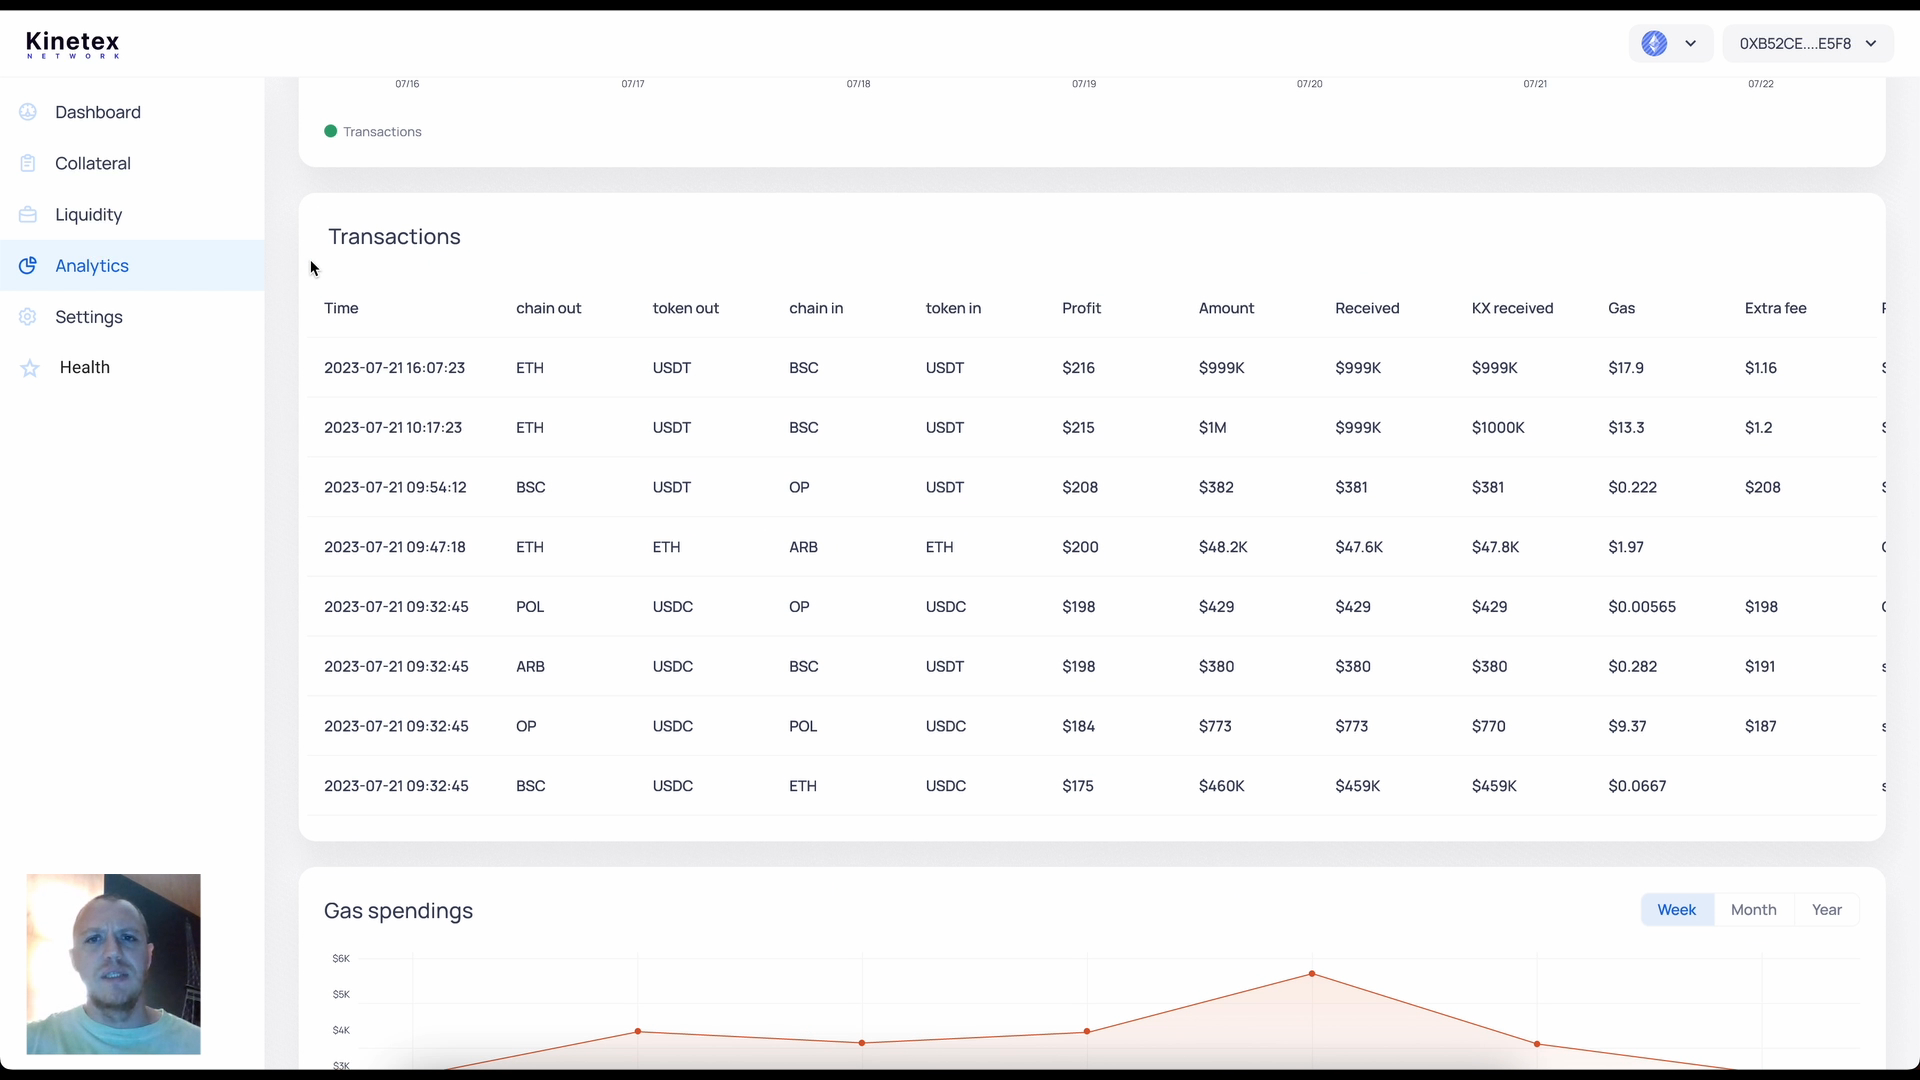Click the Liquidity briefcase icon

[28, 214]
